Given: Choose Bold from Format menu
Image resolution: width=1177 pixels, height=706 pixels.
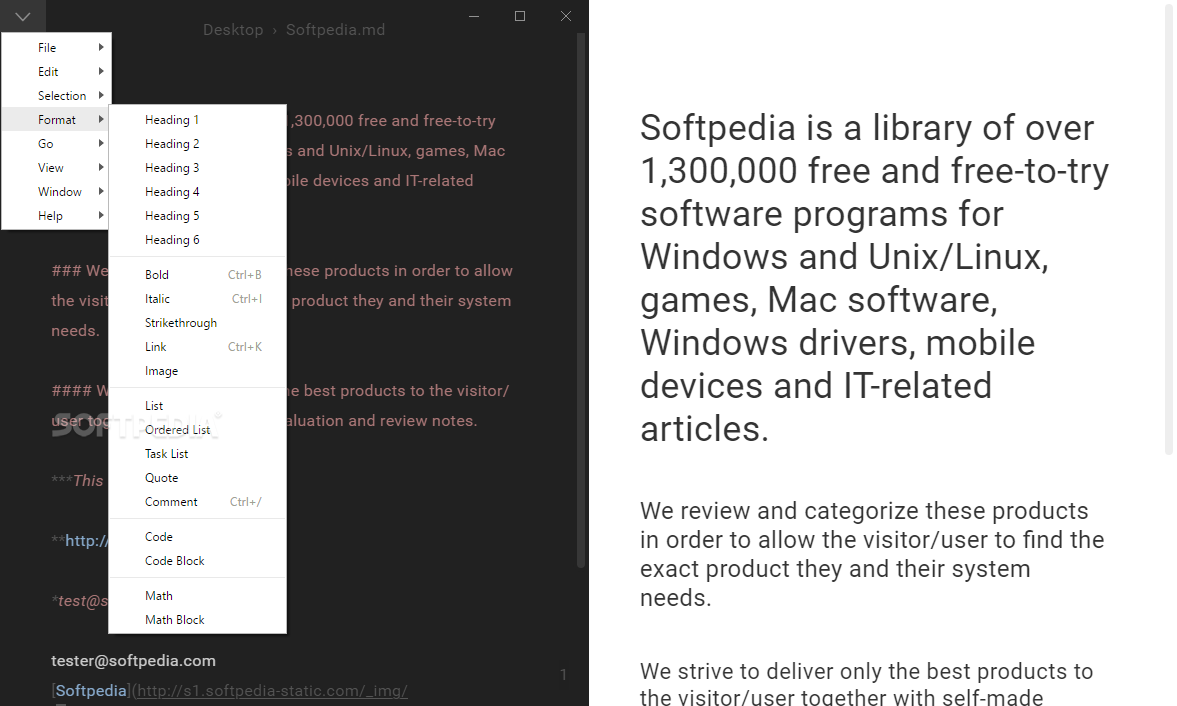Looking at the screenshot, I should click(197, 275).
